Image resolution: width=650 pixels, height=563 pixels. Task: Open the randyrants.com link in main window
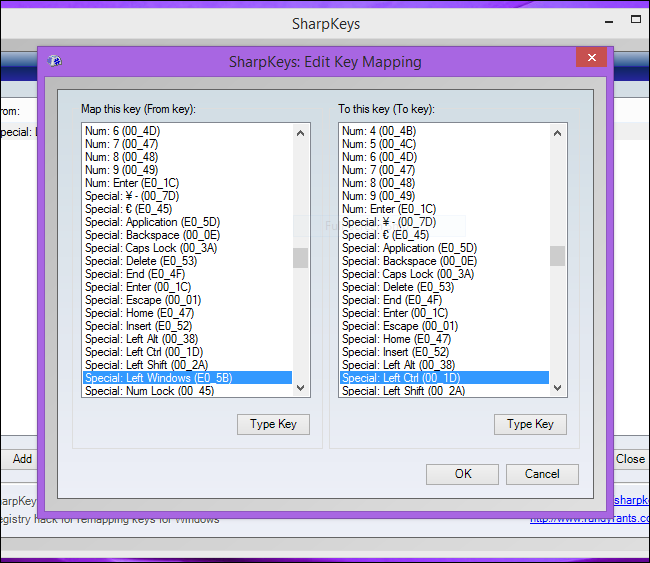point(589,518)
